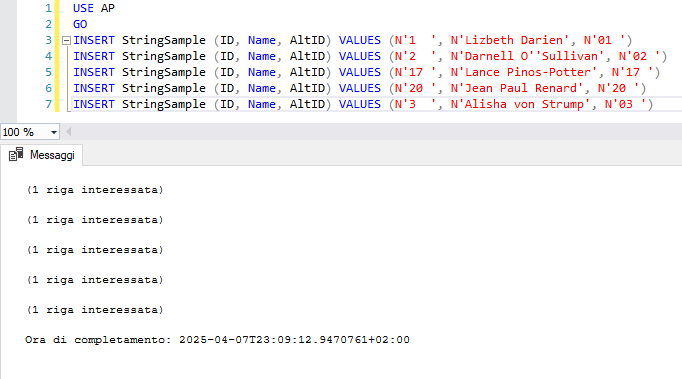This screenshot has width=682, height=379.
Task: Click the N'01 ' AltID value on line 3
Action: click(604, 40)
